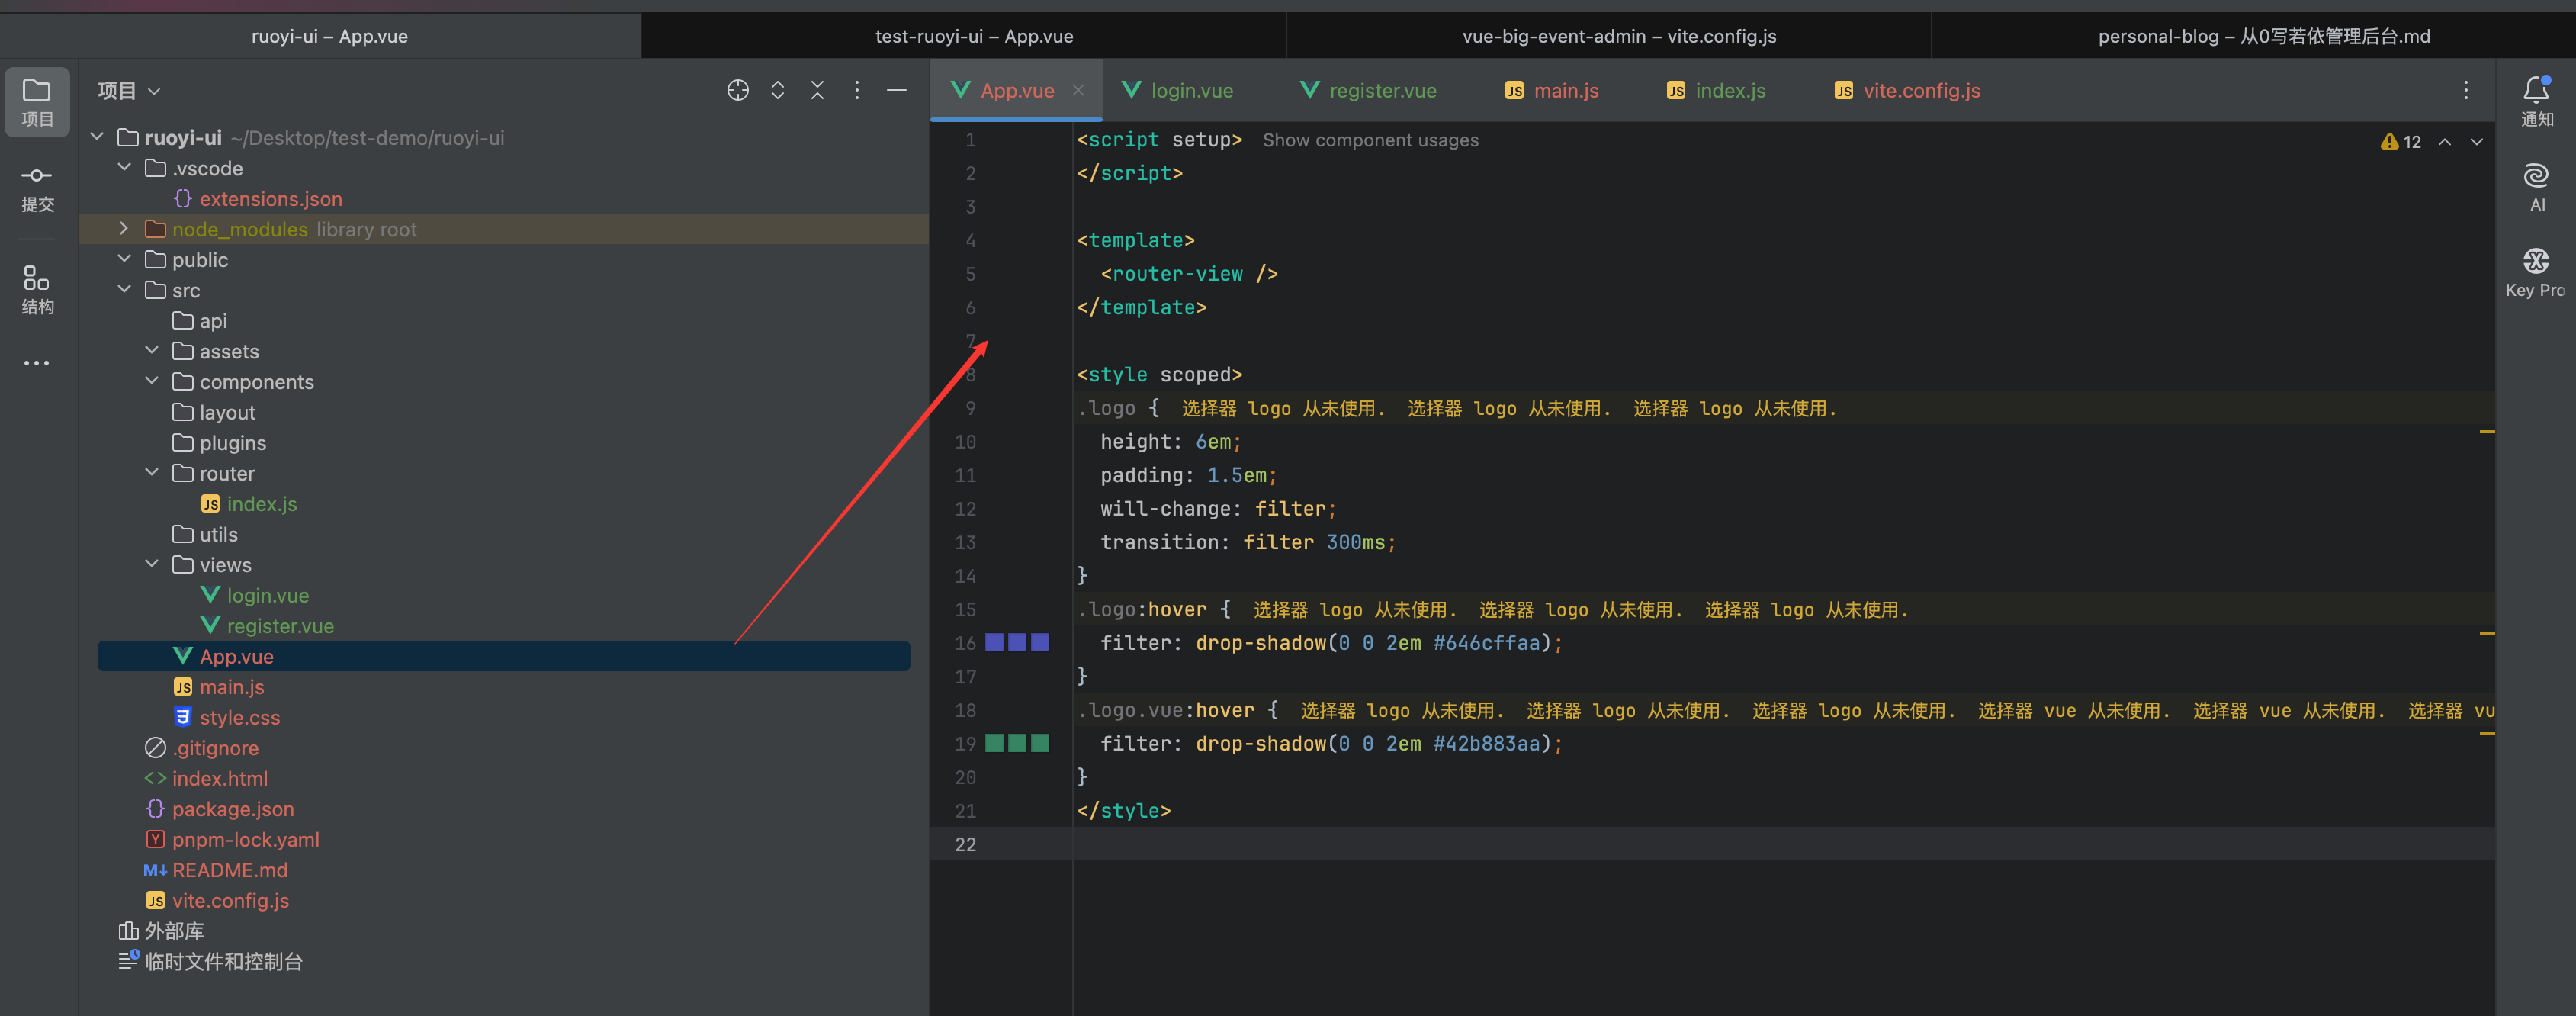Image resolution: width=2576 pixels, height=1016 pixels.
Task: Collapse the src folder
Action: 125,290
